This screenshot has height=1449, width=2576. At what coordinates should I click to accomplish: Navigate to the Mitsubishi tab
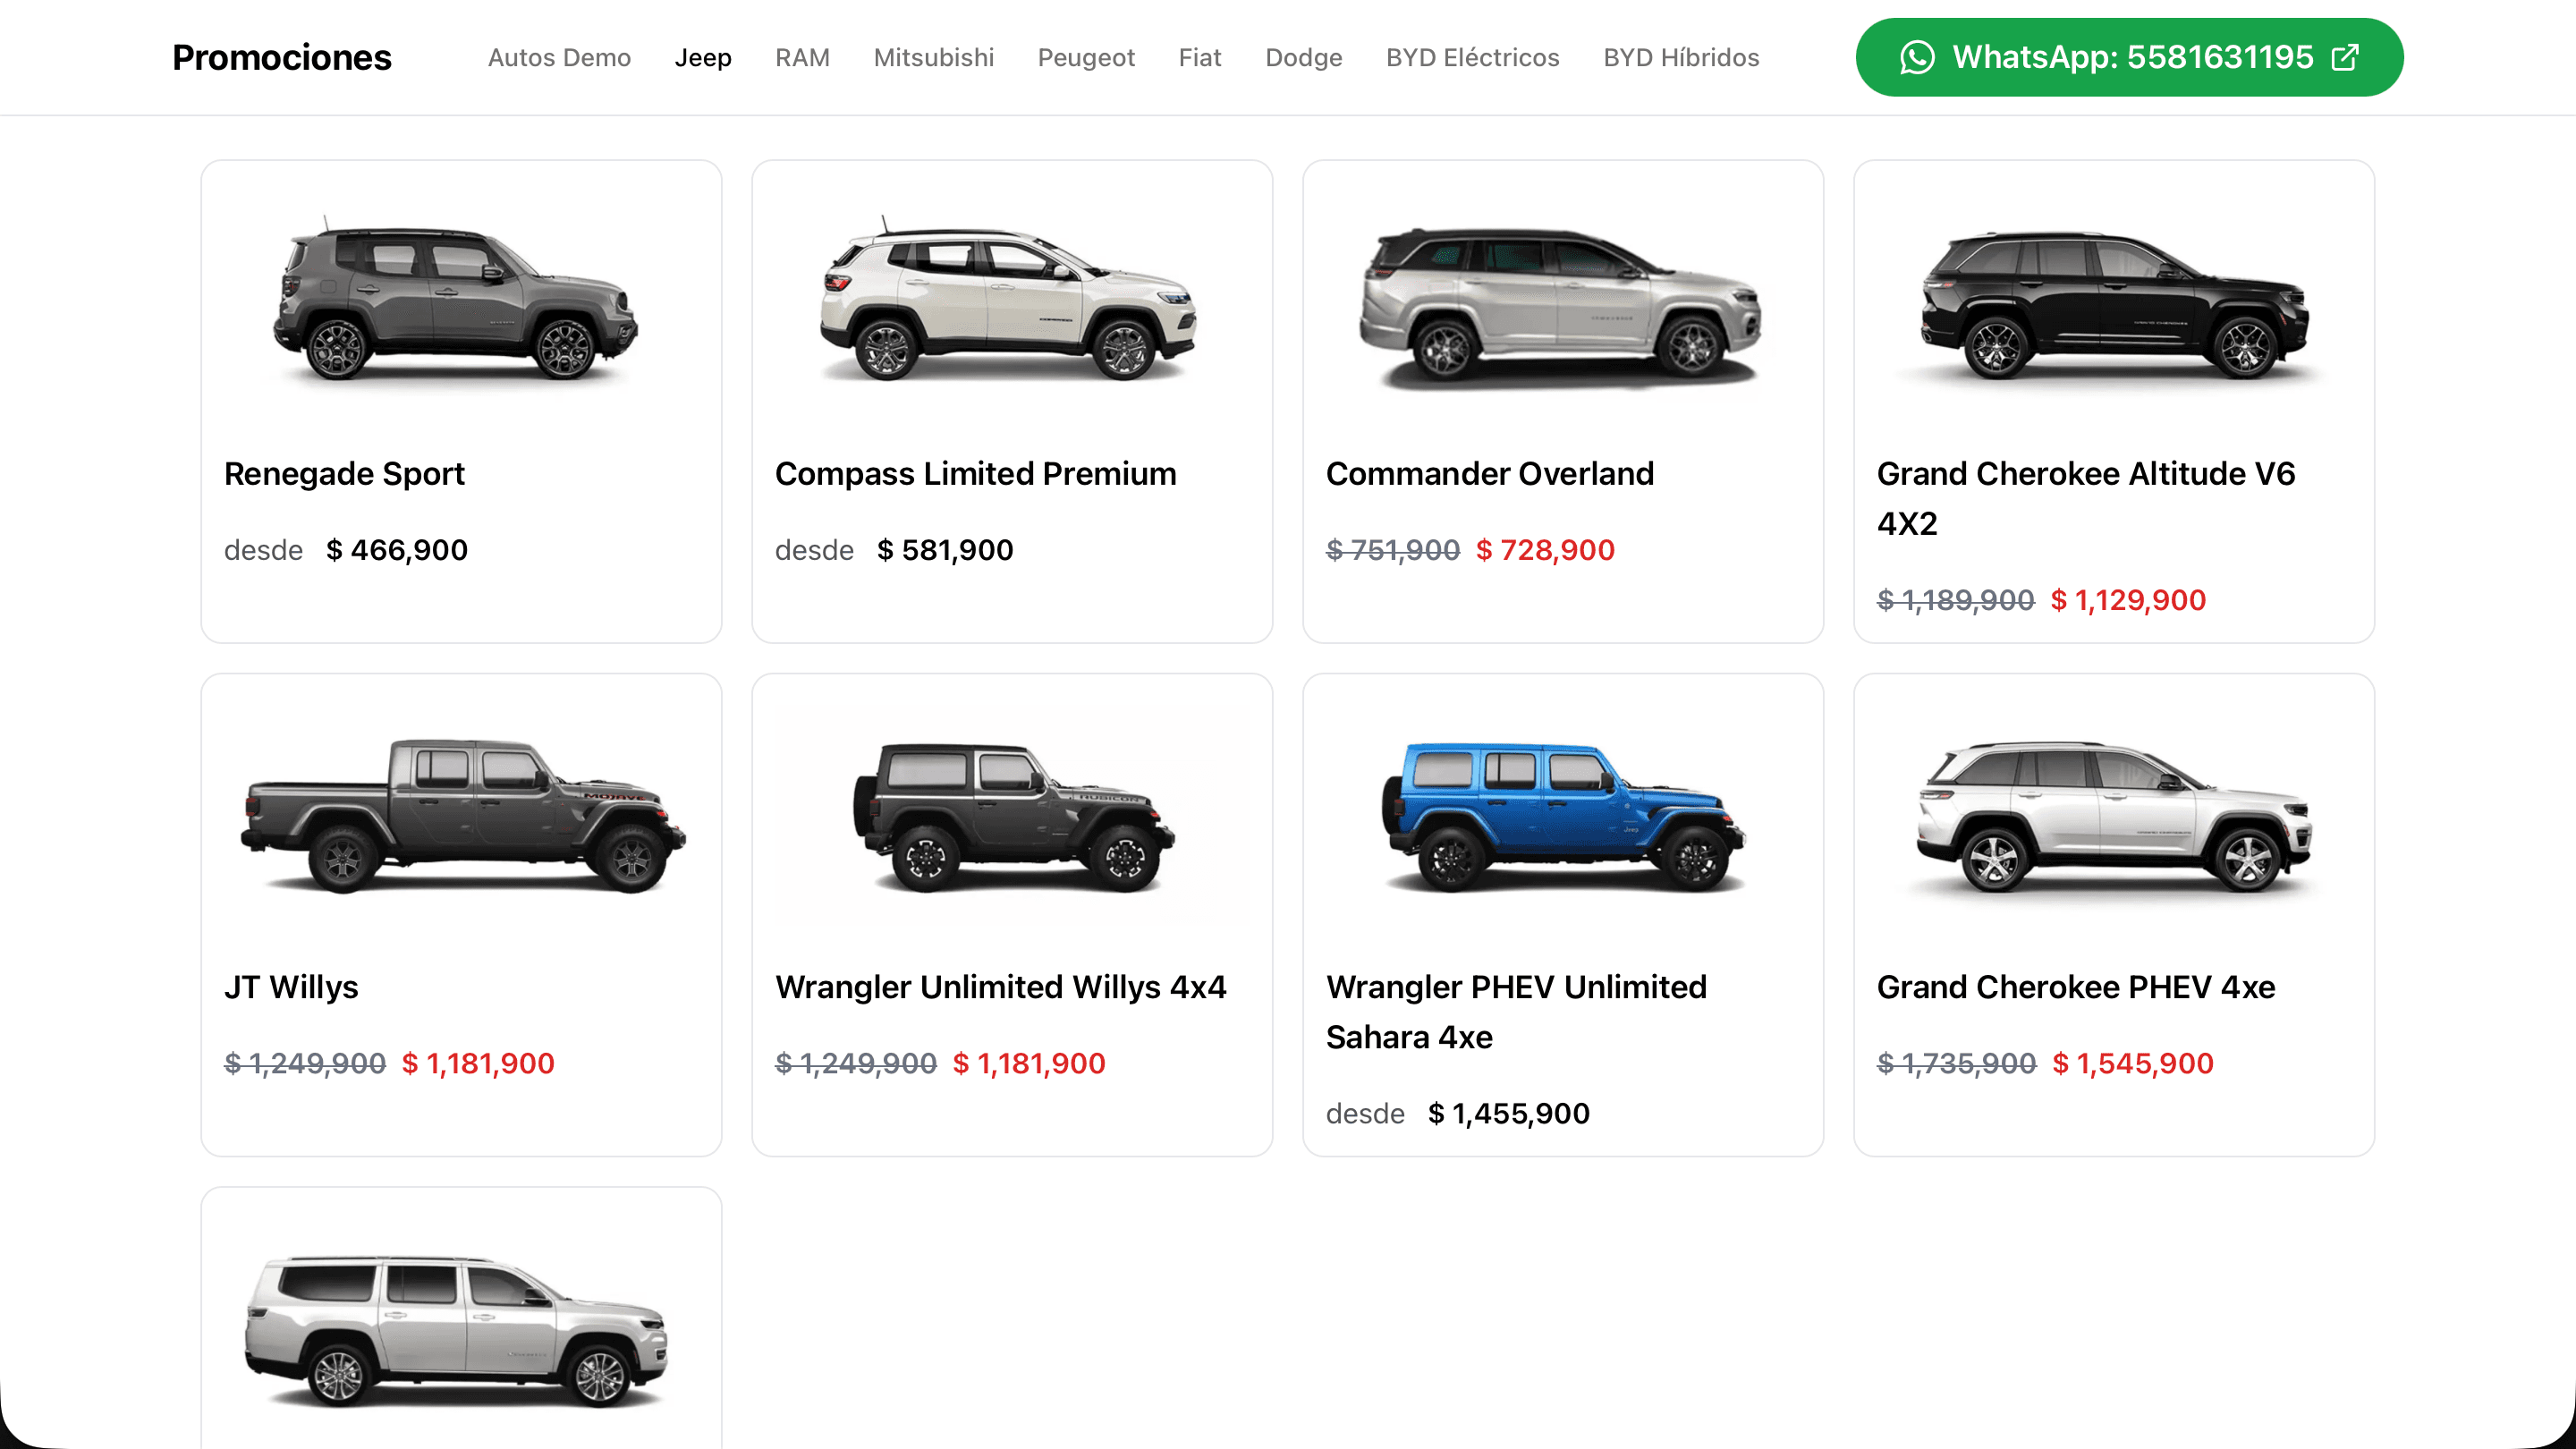point(933,57)
